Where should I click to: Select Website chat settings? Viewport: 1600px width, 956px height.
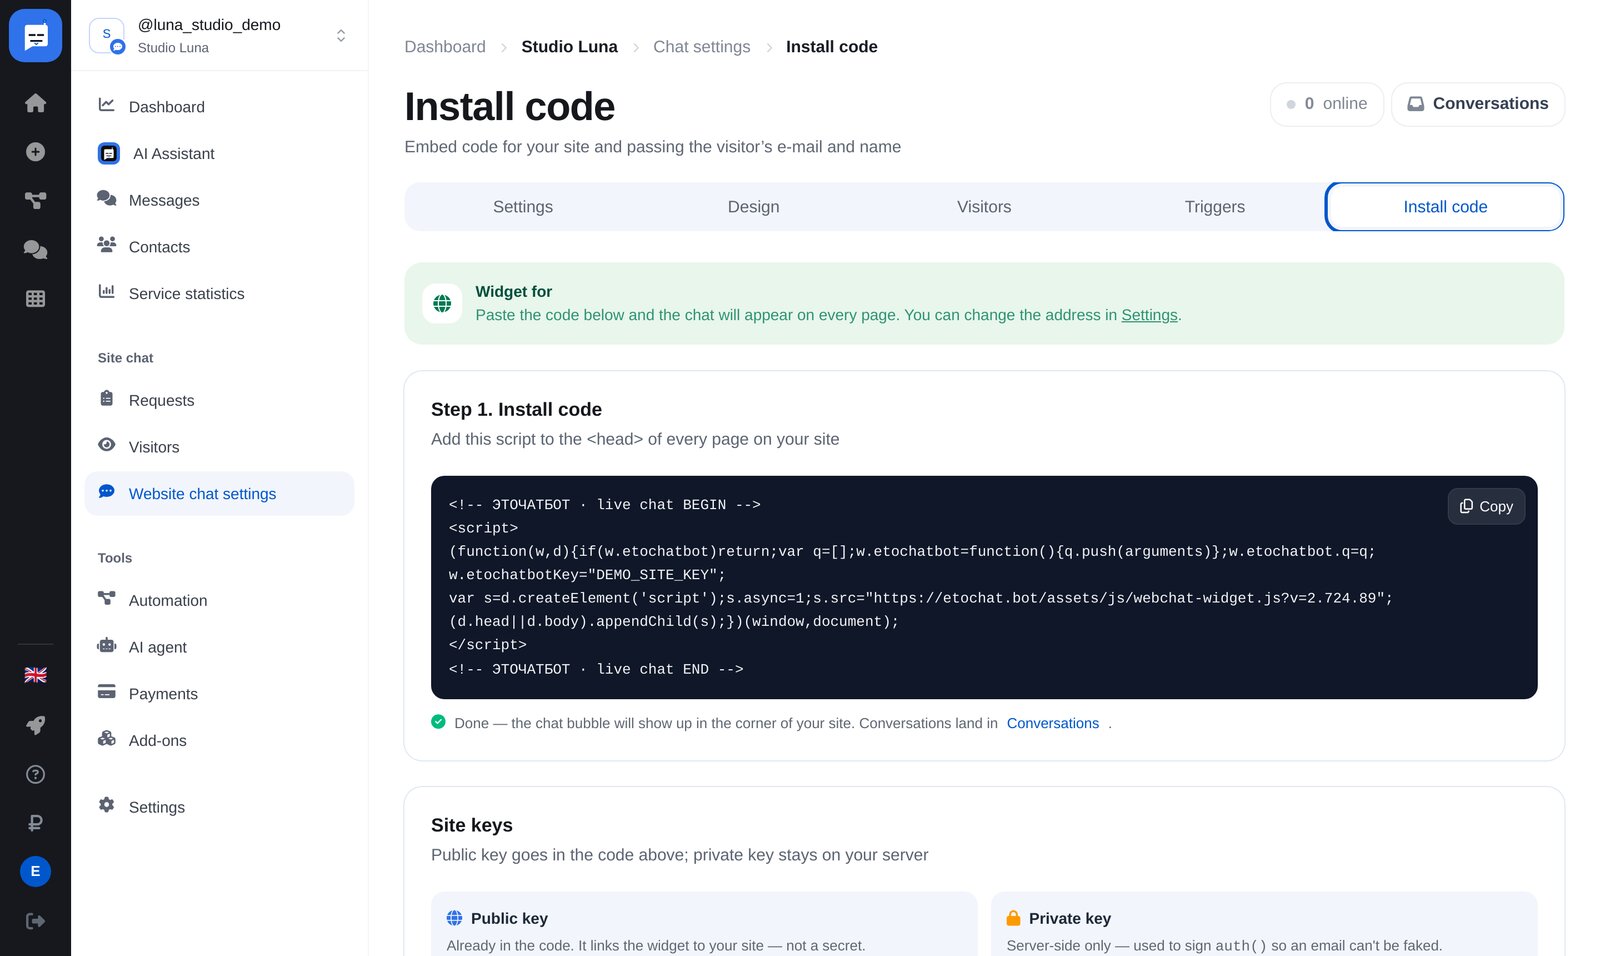[219, 494]
